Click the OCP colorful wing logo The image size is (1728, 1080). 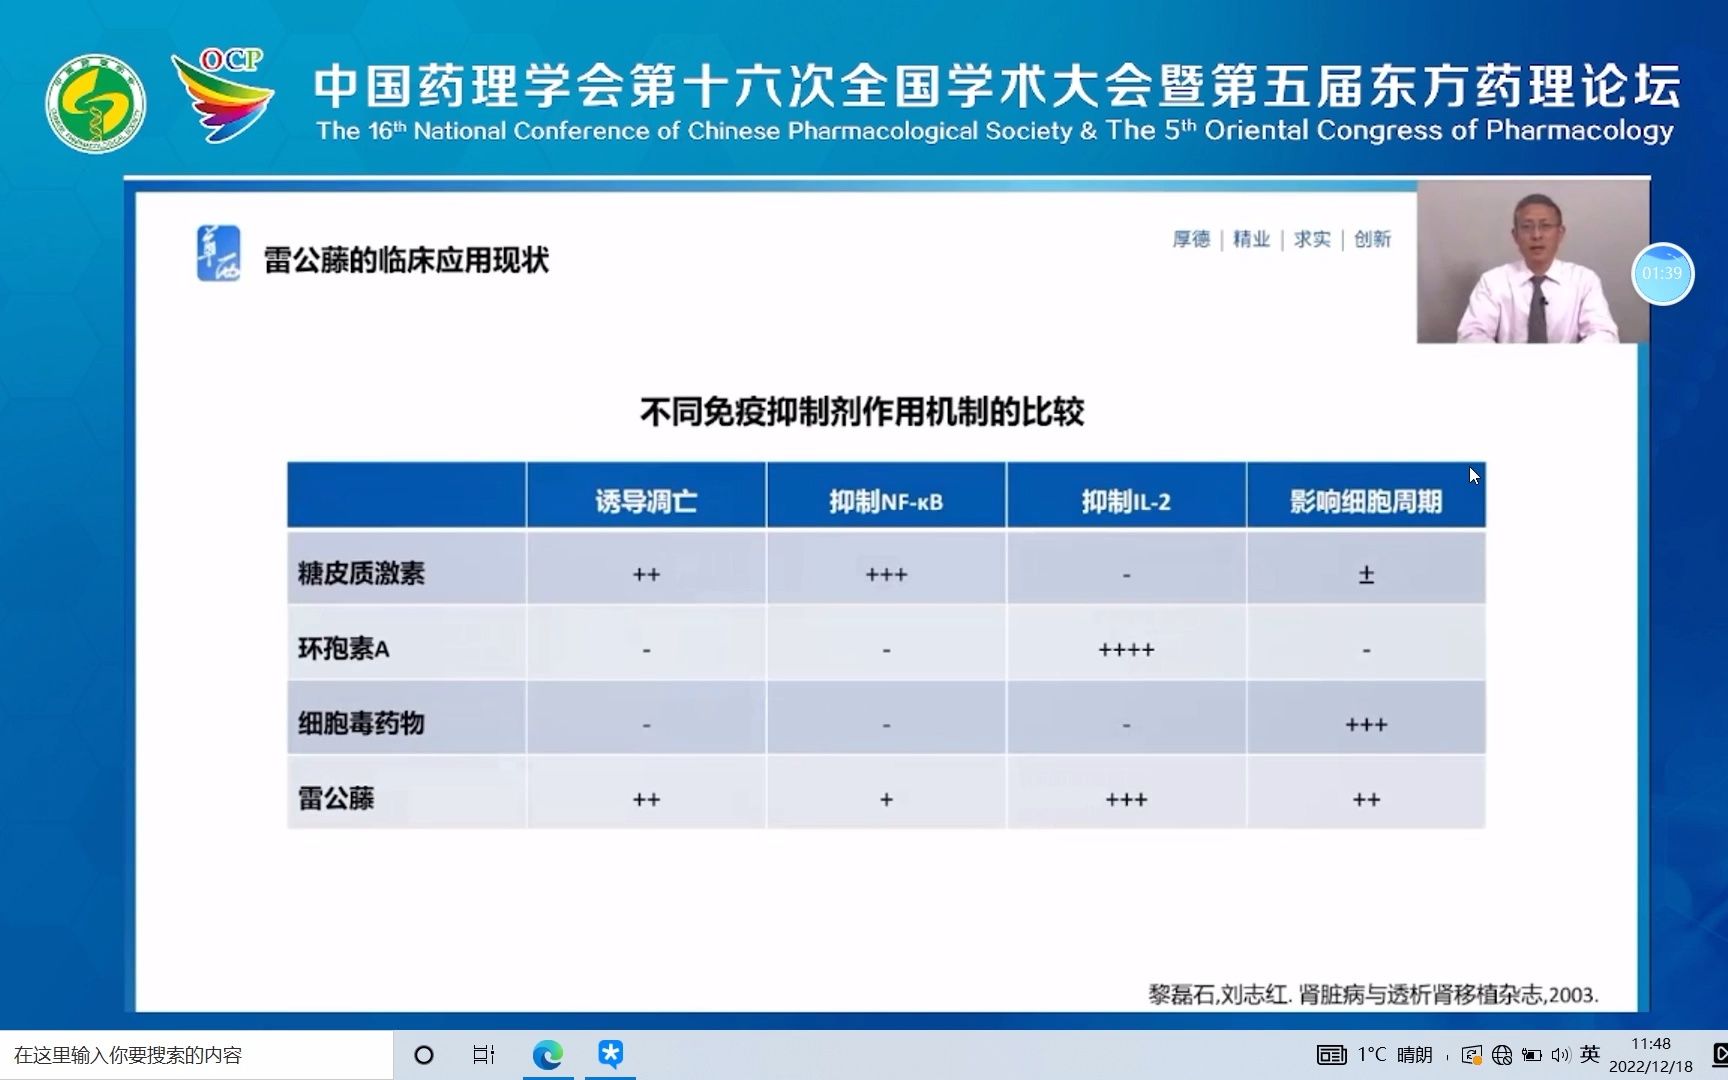(x=223, y=95)
